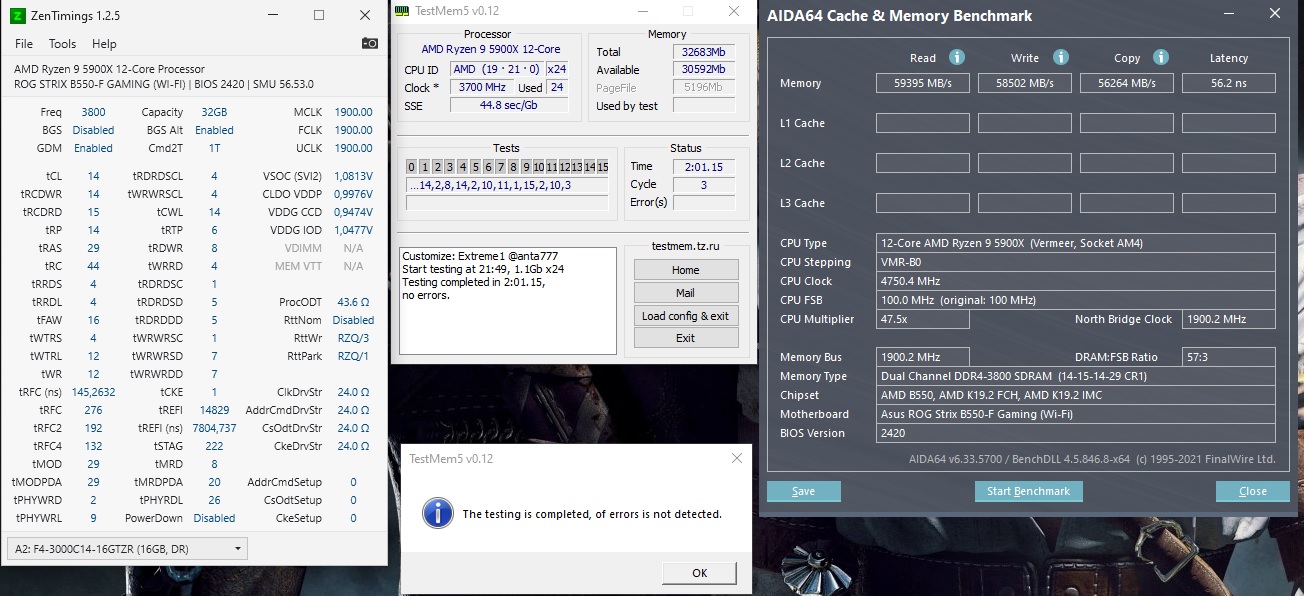Click the ProcODT value 43.6 Ω
The image size is (1304, 596).
(353, 302)
